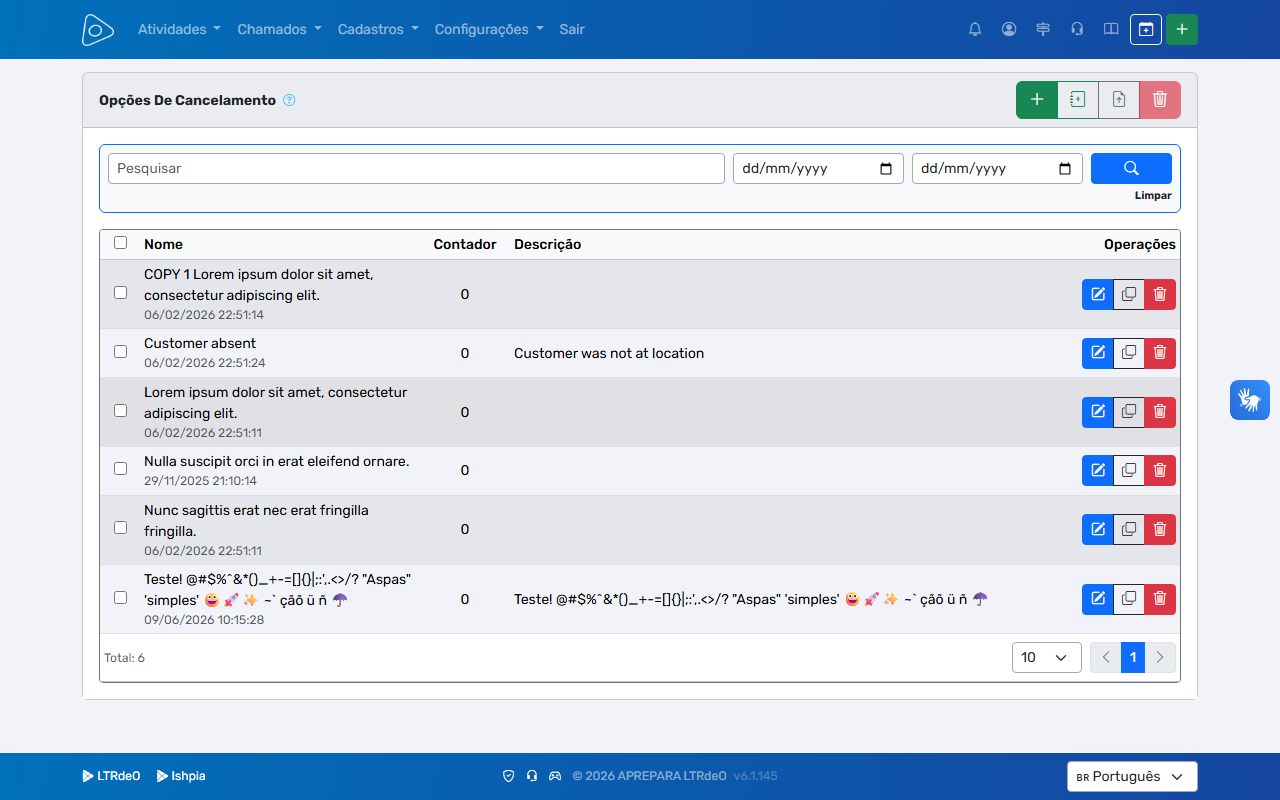Viewport: 1280px width, 800px height.
Task: Delete the 'Teste! @#$%' row
Action: 1160,599
